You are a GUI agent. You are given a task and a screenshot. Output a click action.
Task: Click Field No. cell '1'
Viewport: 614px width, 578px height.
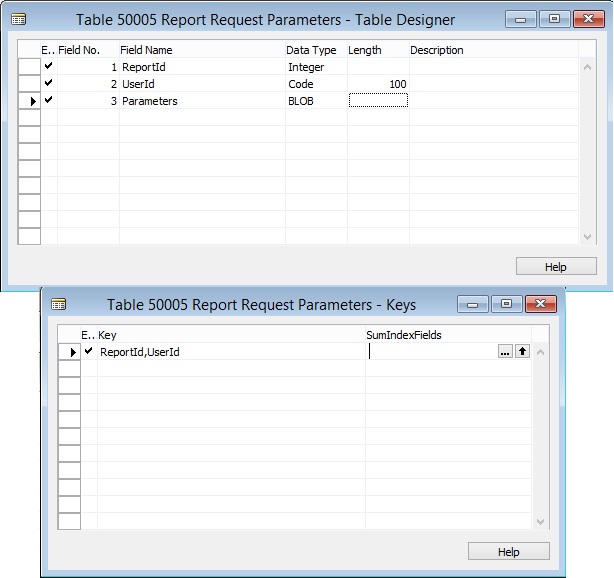click(x=88, y=67)
